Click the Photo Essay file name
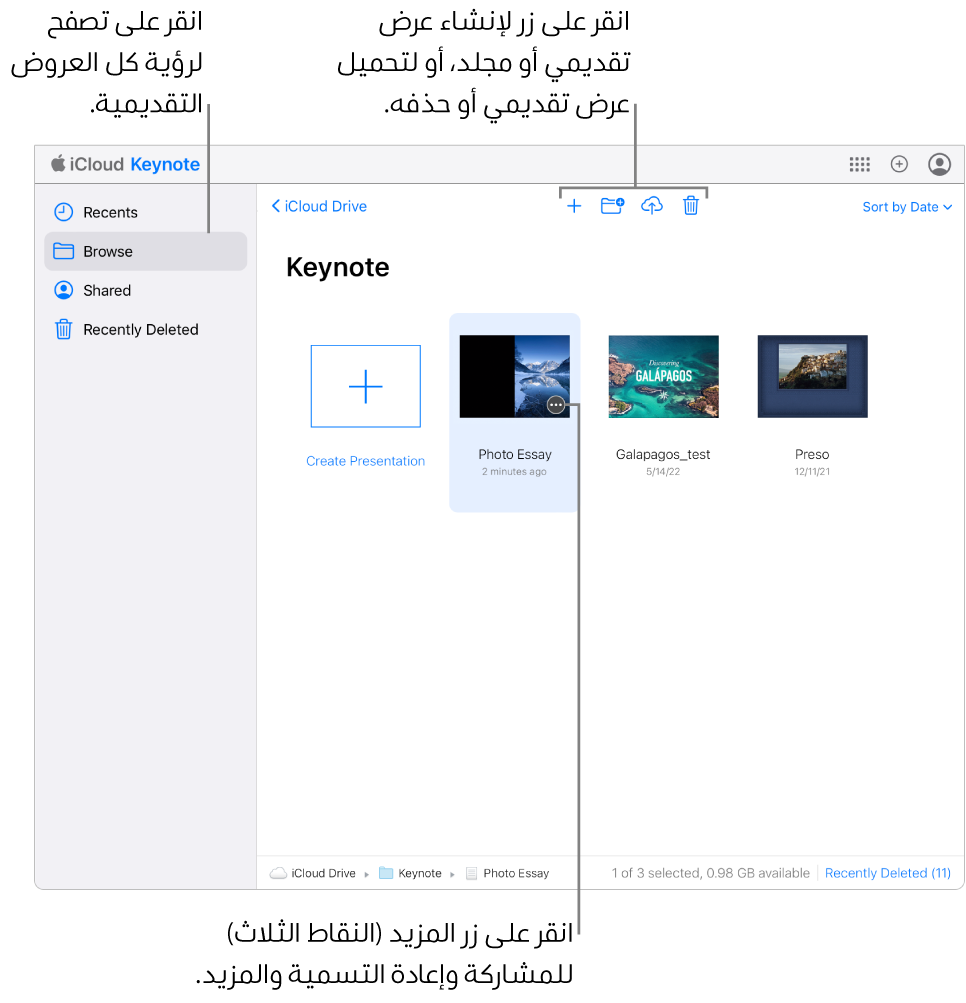 (515, 454)
